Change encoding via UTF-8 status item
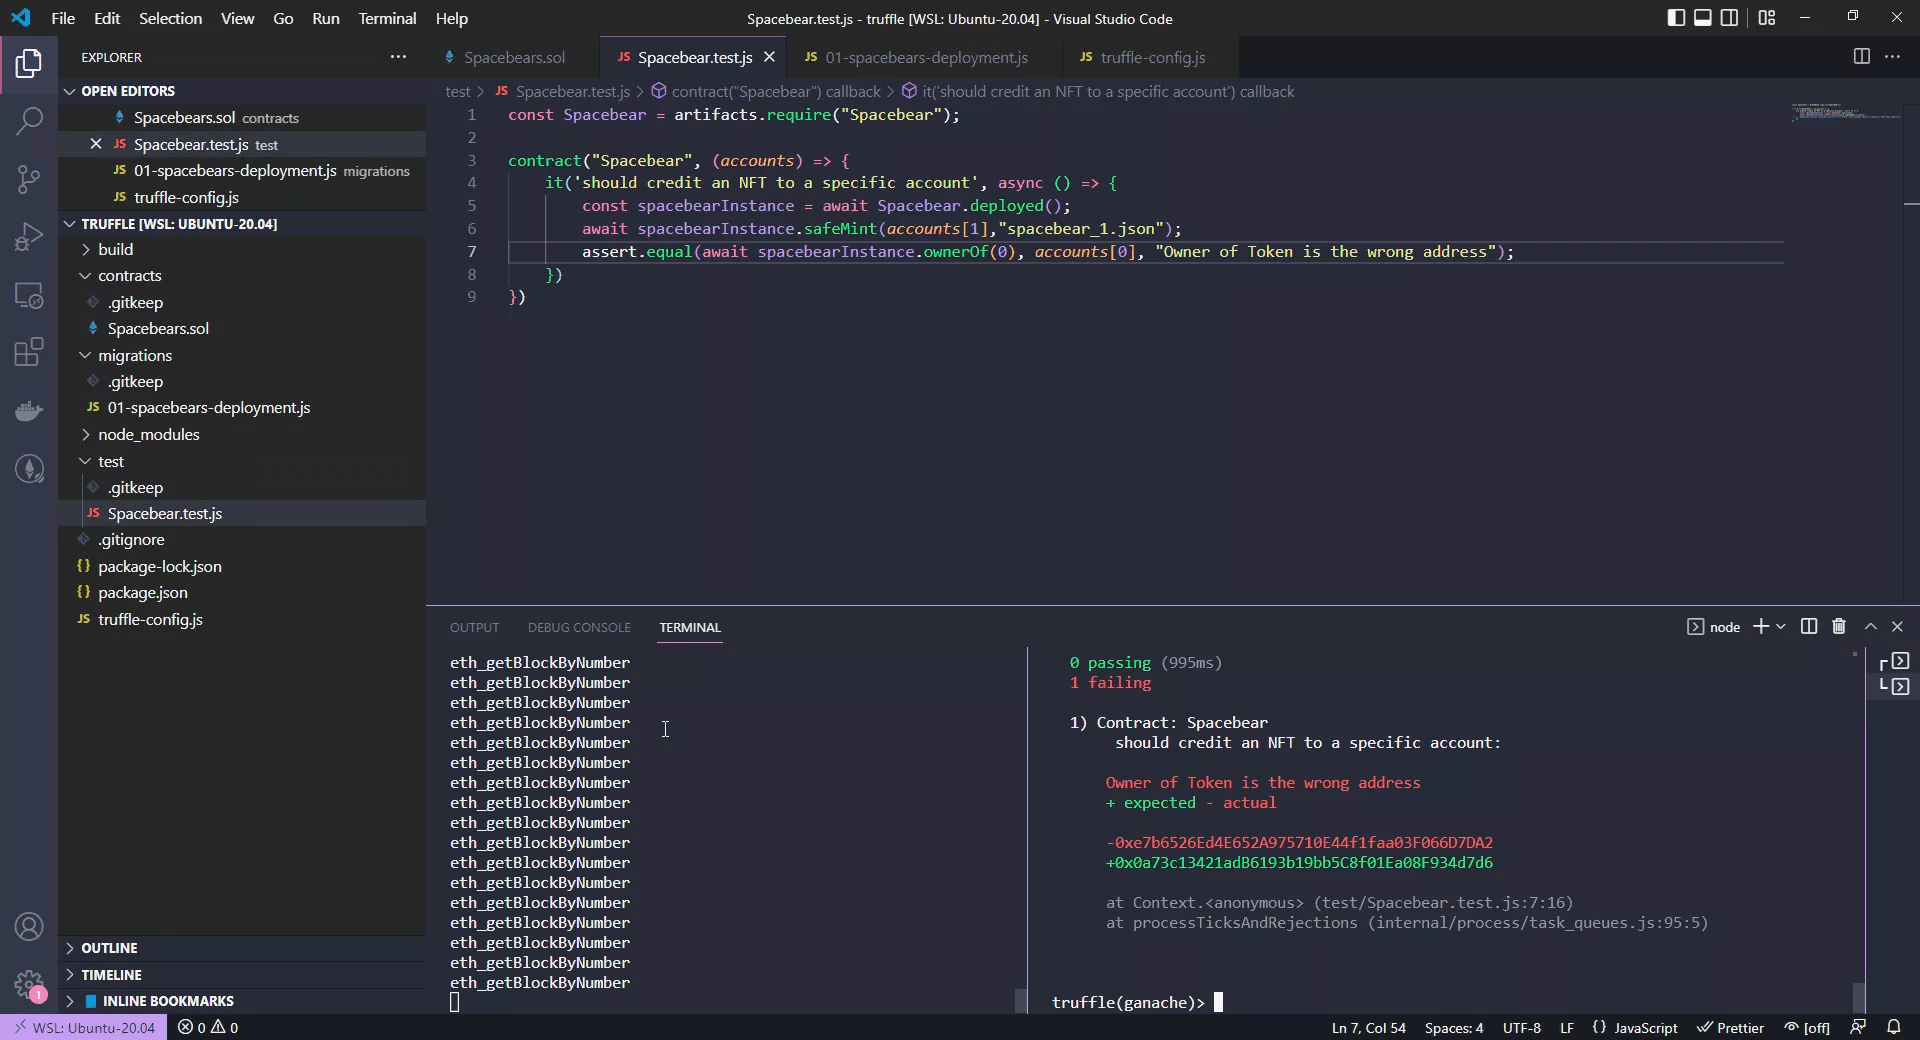The height and width of the screenshot is (1040, 1920). [x=1521, y=1027]
